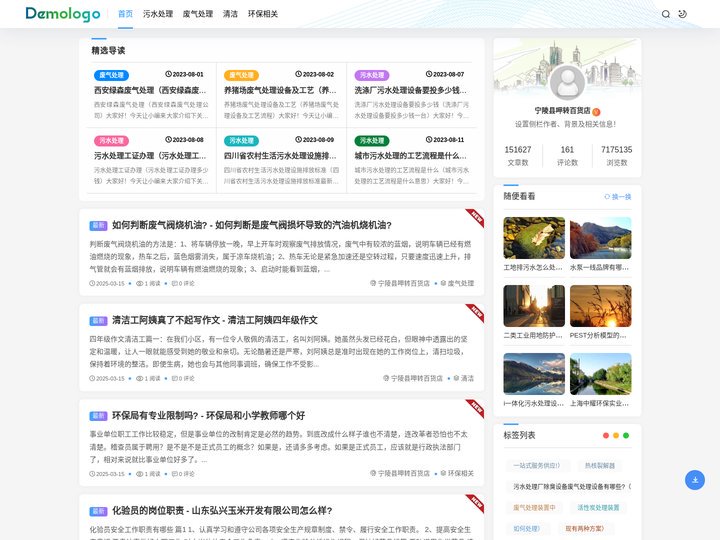
Task: Select tag 热核裂解器
Action: pos(600,466)
